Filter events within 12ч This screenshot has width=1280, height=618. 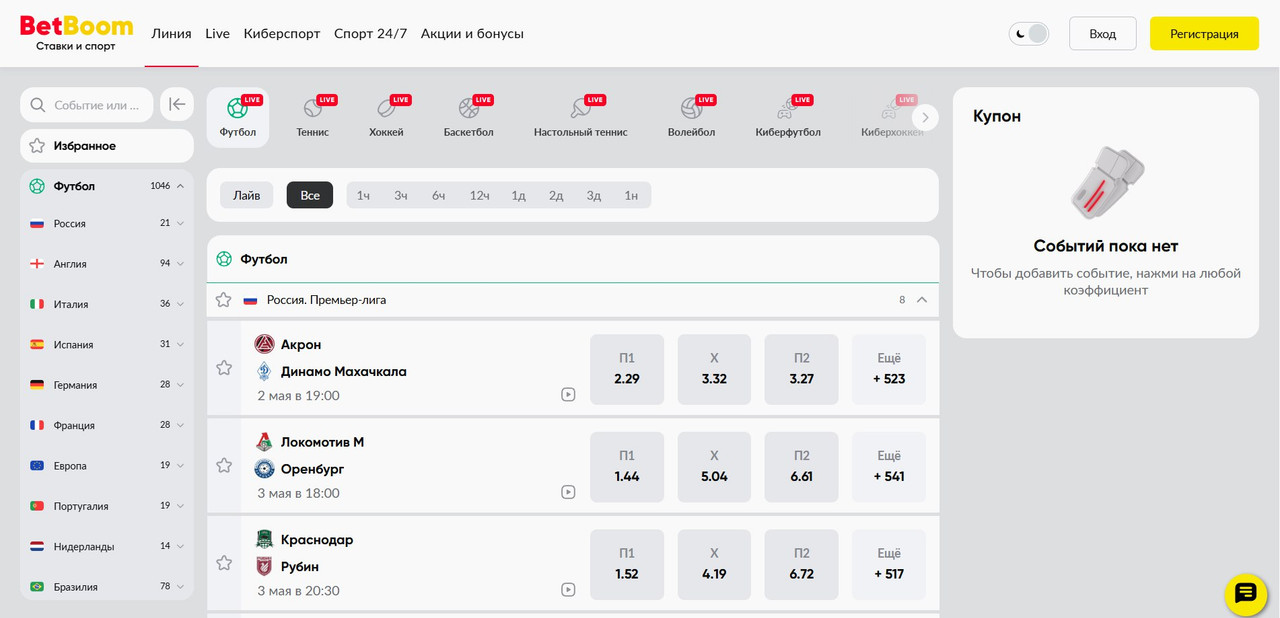(x=480, y=195)
